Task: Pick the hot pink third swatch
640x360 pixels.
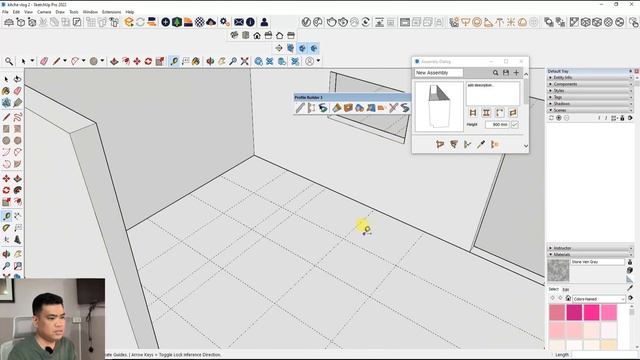Action: coord(591,313)
